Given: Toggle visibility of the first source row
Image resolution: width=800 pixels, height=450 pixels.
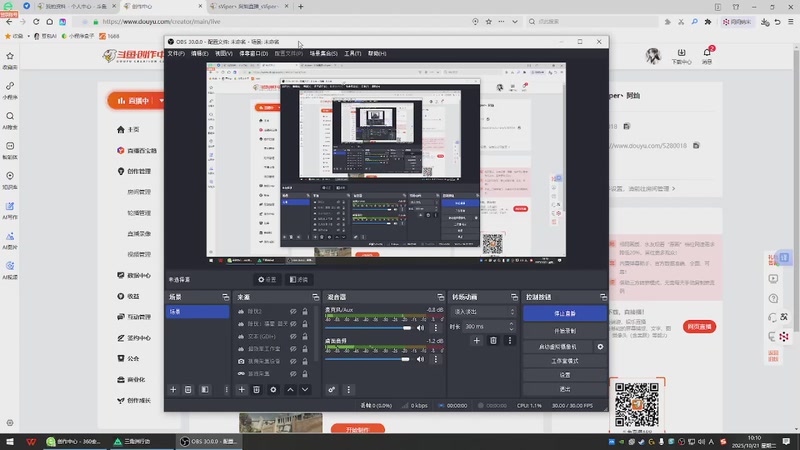Looking at the screenshot, I should (x=293, y=311).
